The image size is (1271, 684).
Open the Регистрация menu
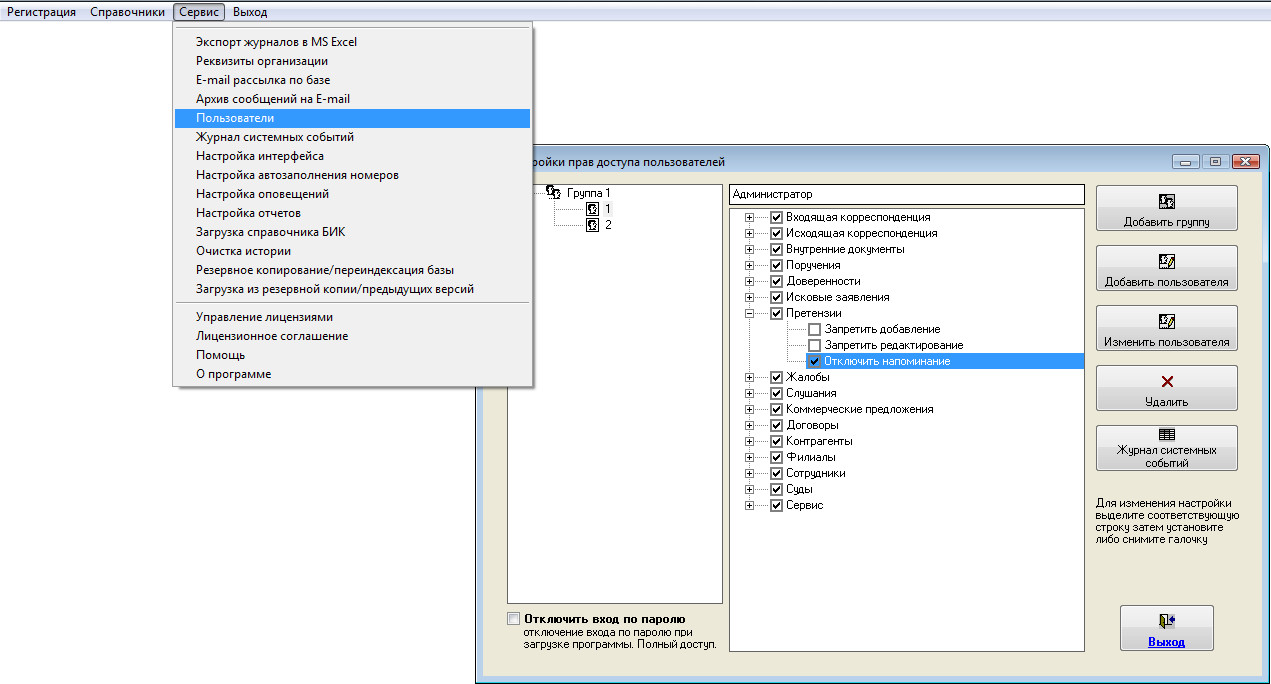point(42,12)
